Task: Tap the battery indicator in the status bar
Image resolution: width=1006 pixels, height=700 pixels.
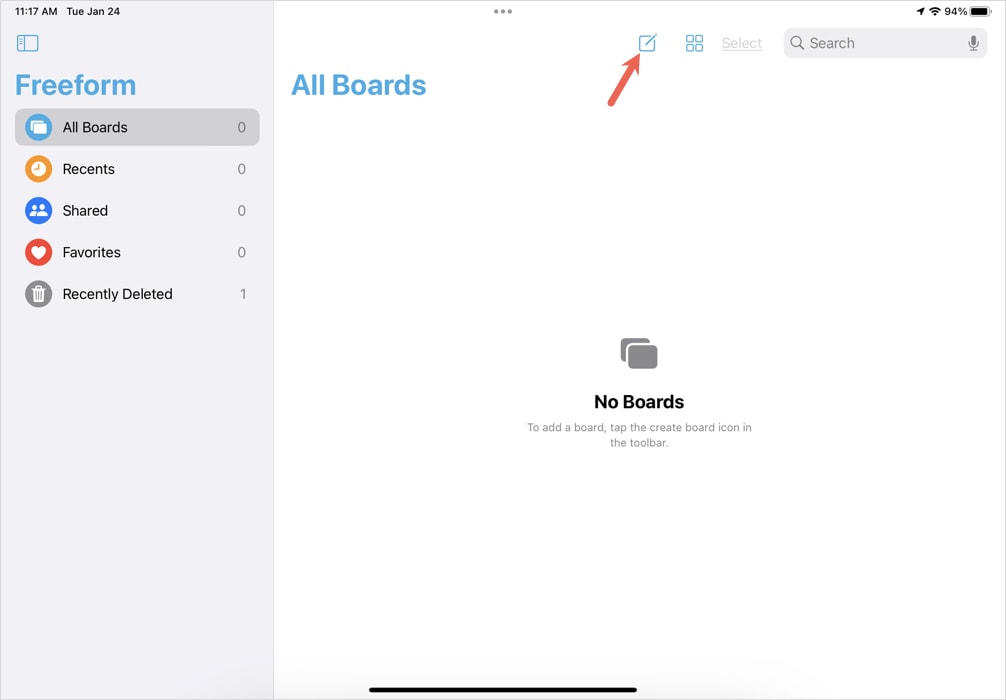Action: pos(981,11)
